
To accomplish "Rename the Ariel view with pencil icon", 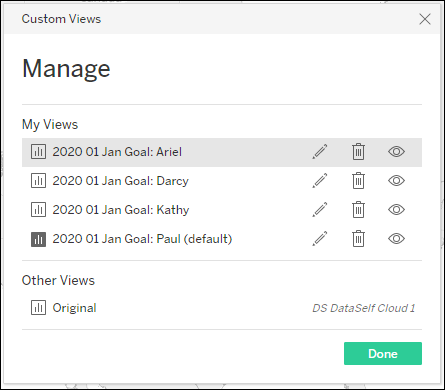I will (320, 152).
